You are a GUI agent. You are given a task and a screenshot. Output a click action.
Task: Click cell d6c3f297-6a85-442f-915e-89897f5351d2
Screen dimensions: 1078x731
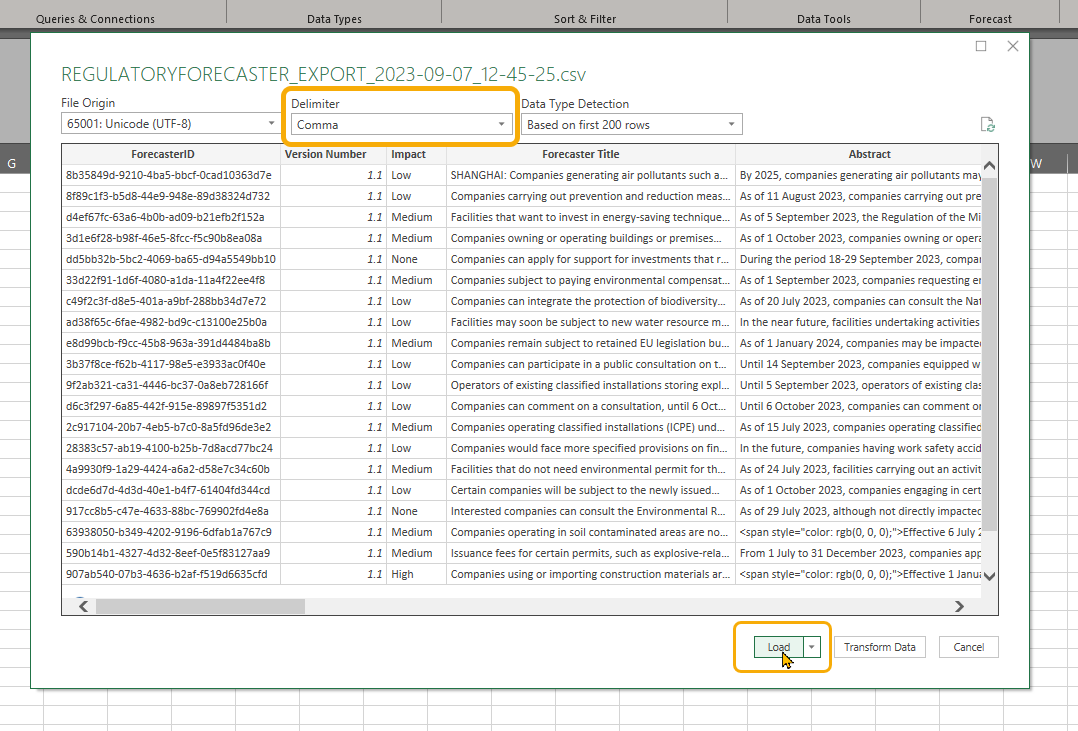(171, 406)
